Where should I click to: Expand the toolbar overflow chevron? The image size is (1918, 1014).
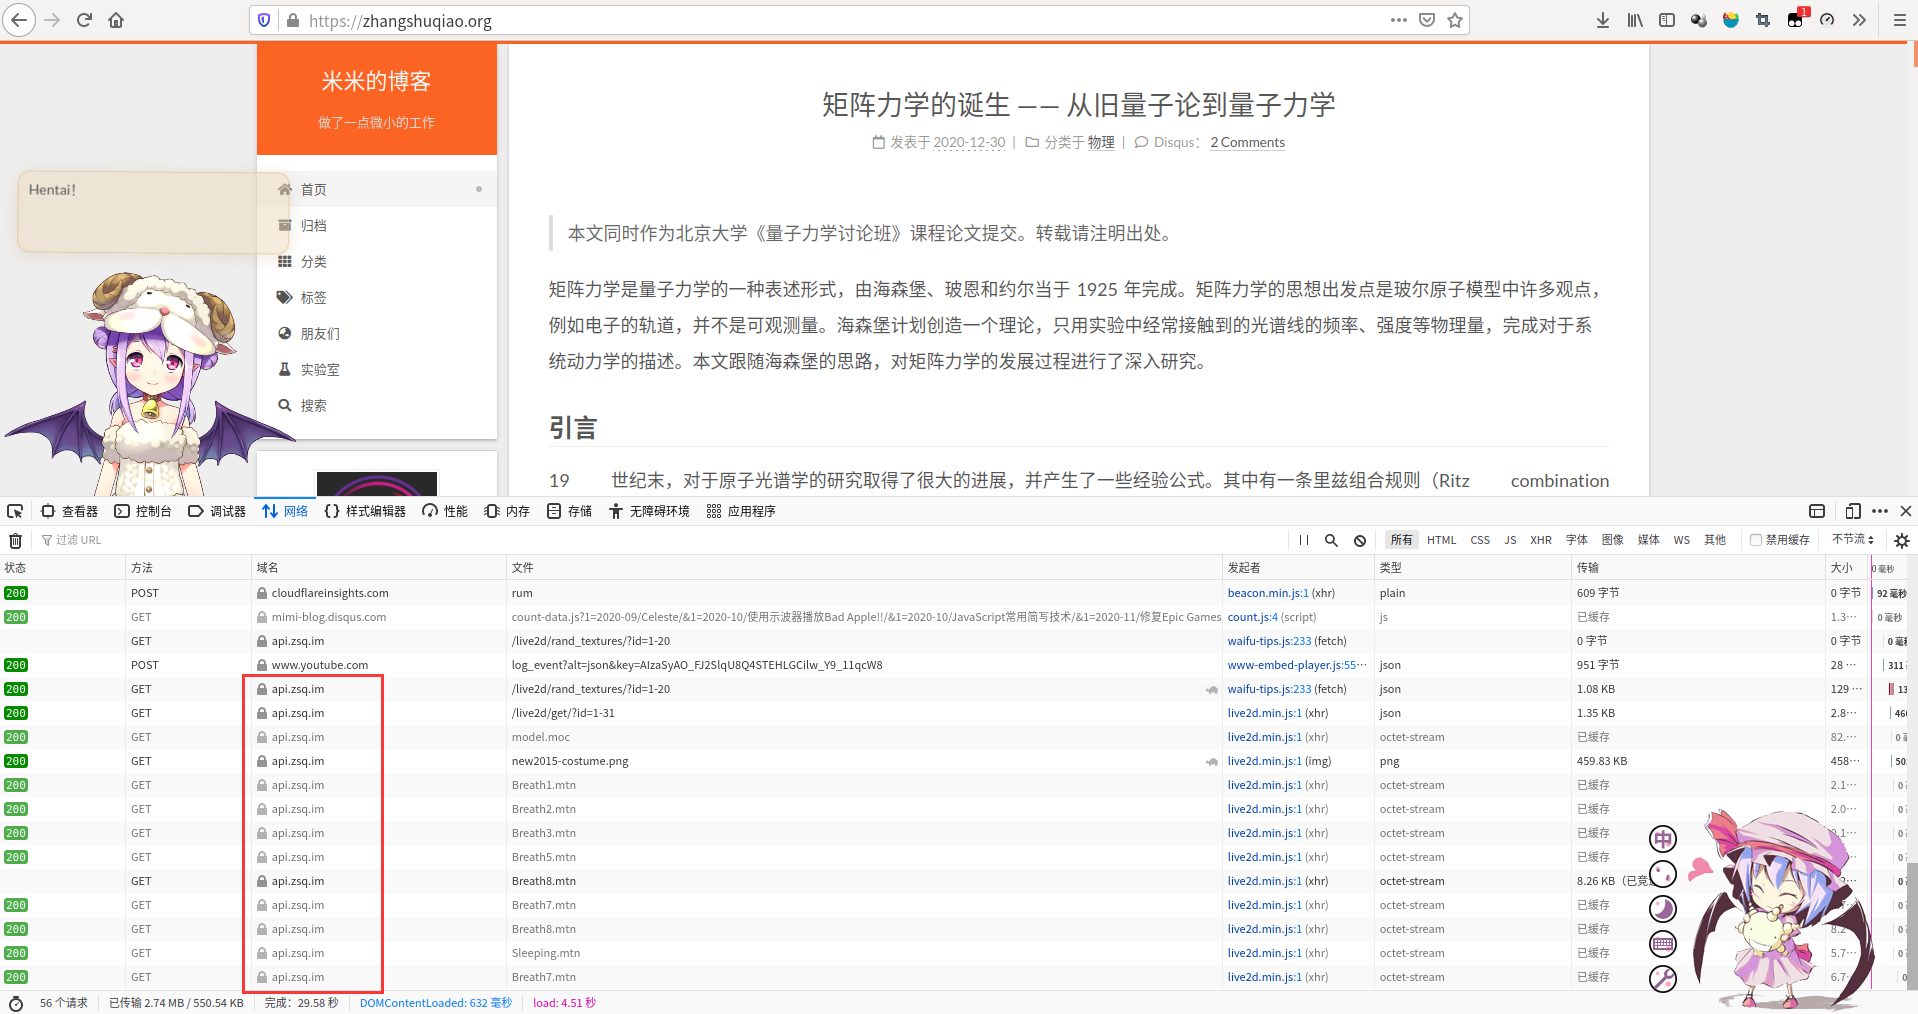(1859, 20)
